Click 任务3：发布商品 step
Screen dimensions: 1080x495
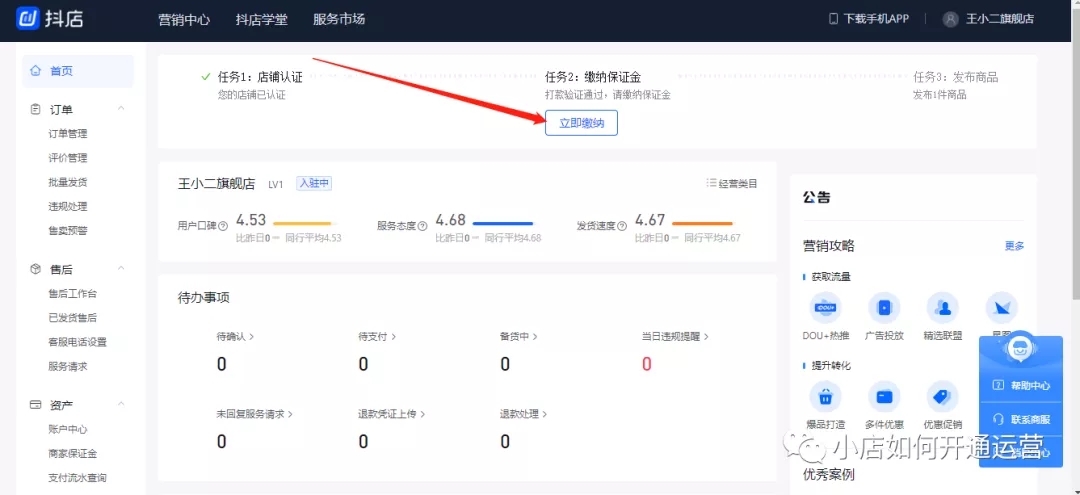click(955, 77)
